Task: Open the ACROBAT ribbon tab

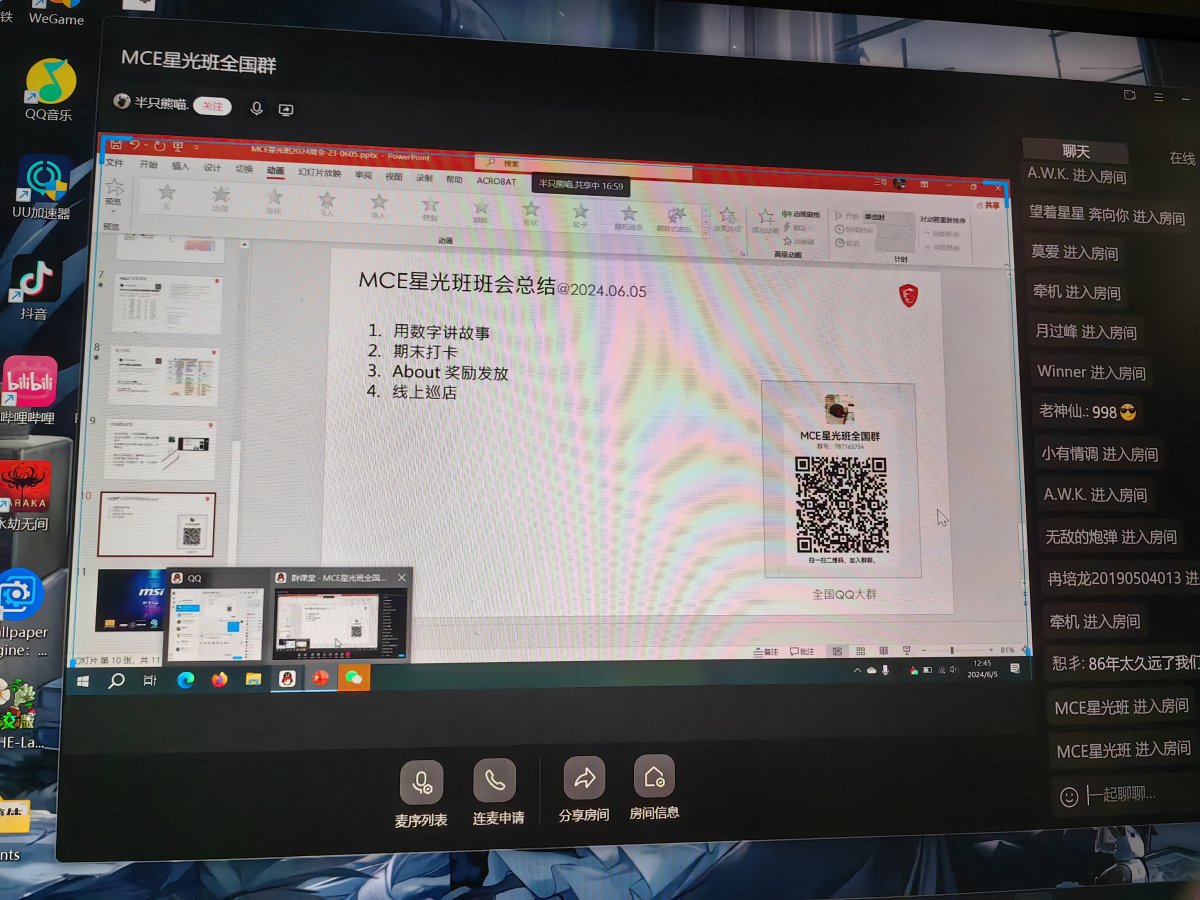Action: [x=496, y=181]
